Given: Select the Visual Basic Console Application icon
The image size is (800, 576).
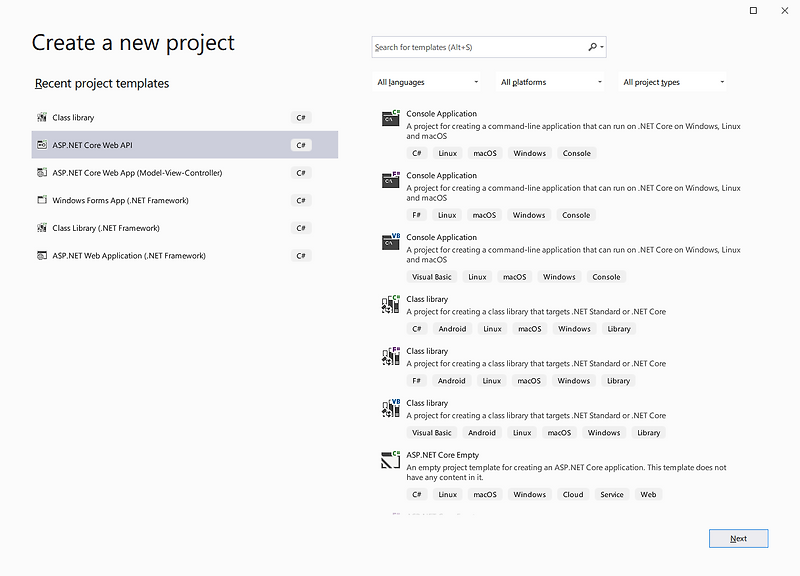Looking at the screenshot, I should (x=391, y=244).
